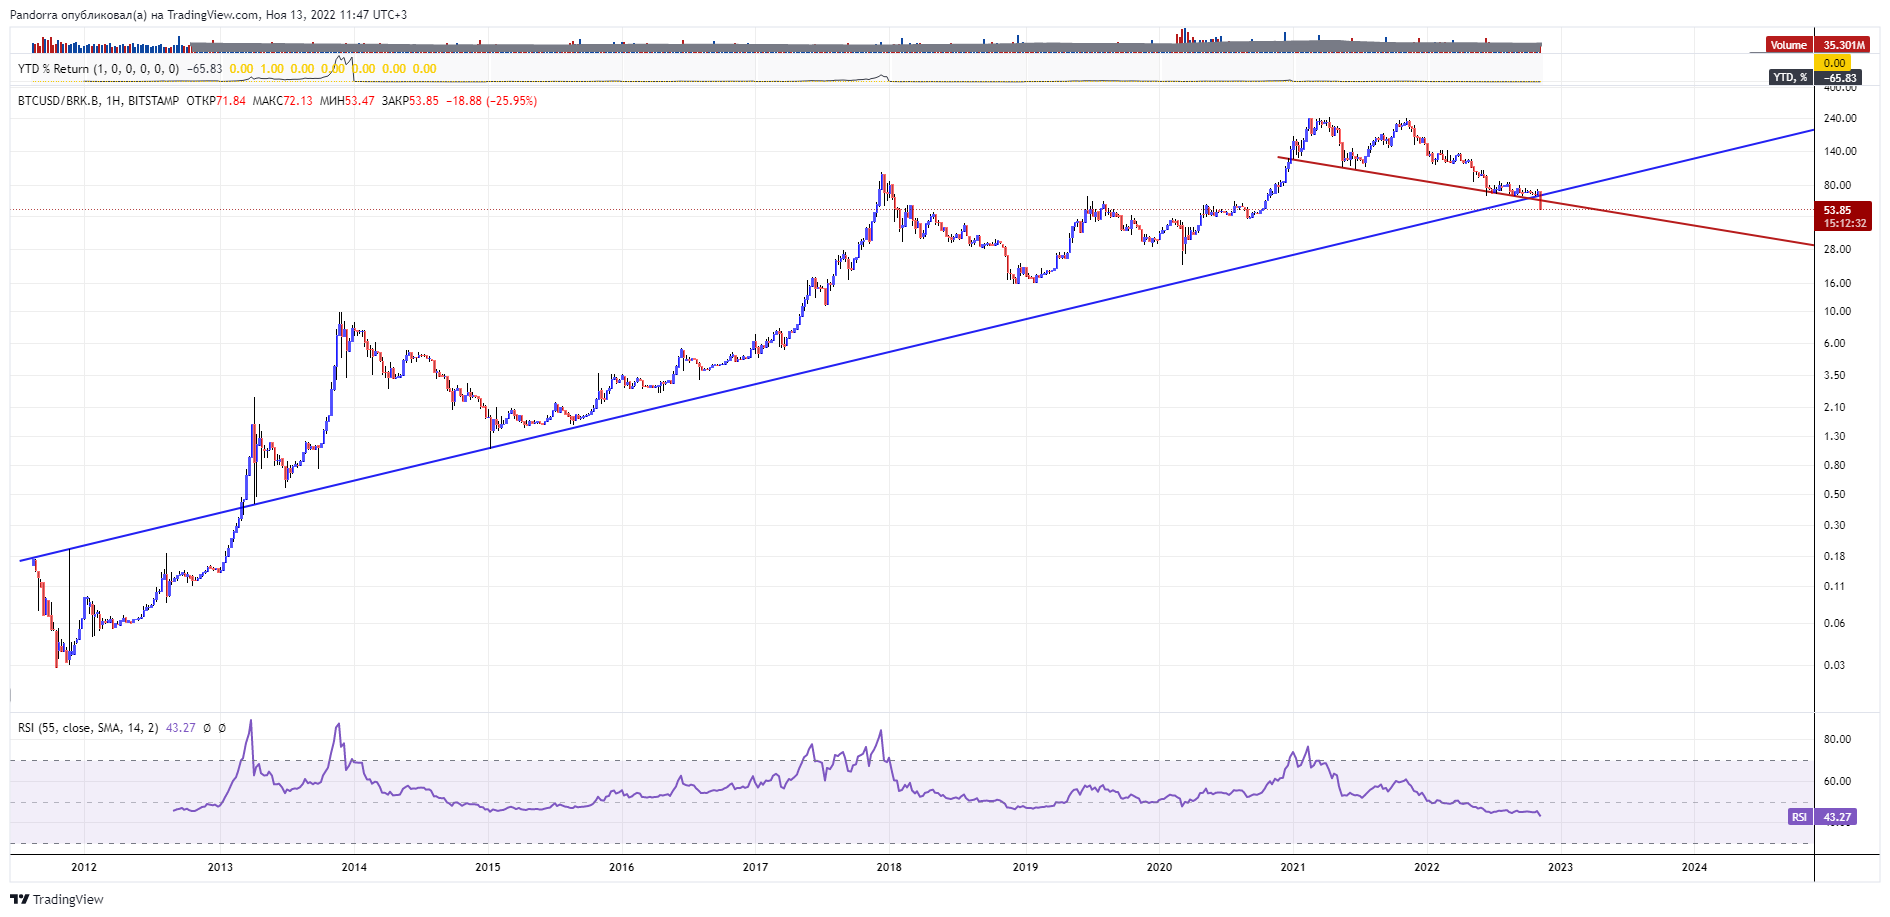
Task: Click the 2022 year on time axis
Action: point(1427,867)
